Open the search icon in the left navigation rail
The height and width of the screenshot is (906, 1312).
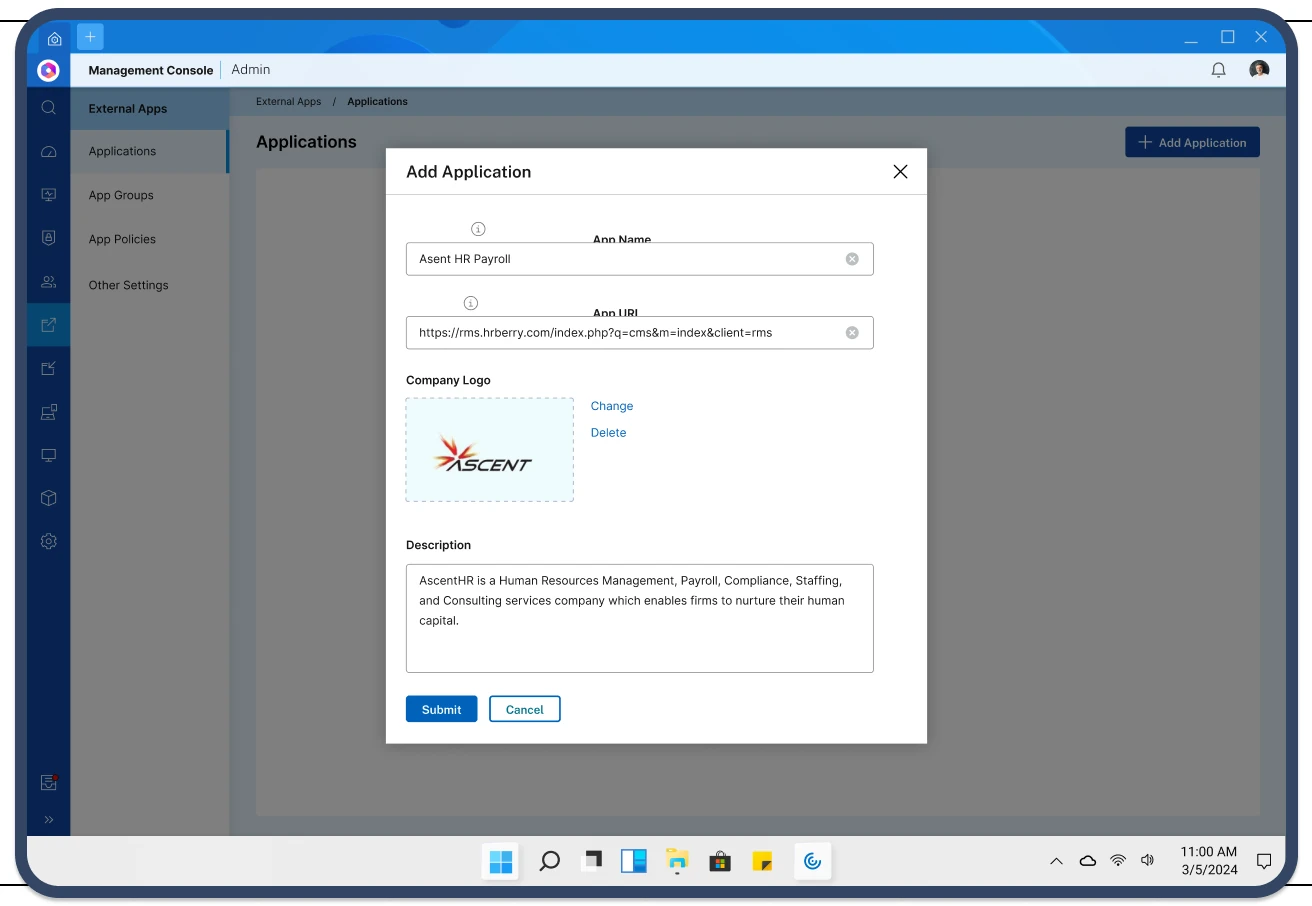tap(48, 107)
